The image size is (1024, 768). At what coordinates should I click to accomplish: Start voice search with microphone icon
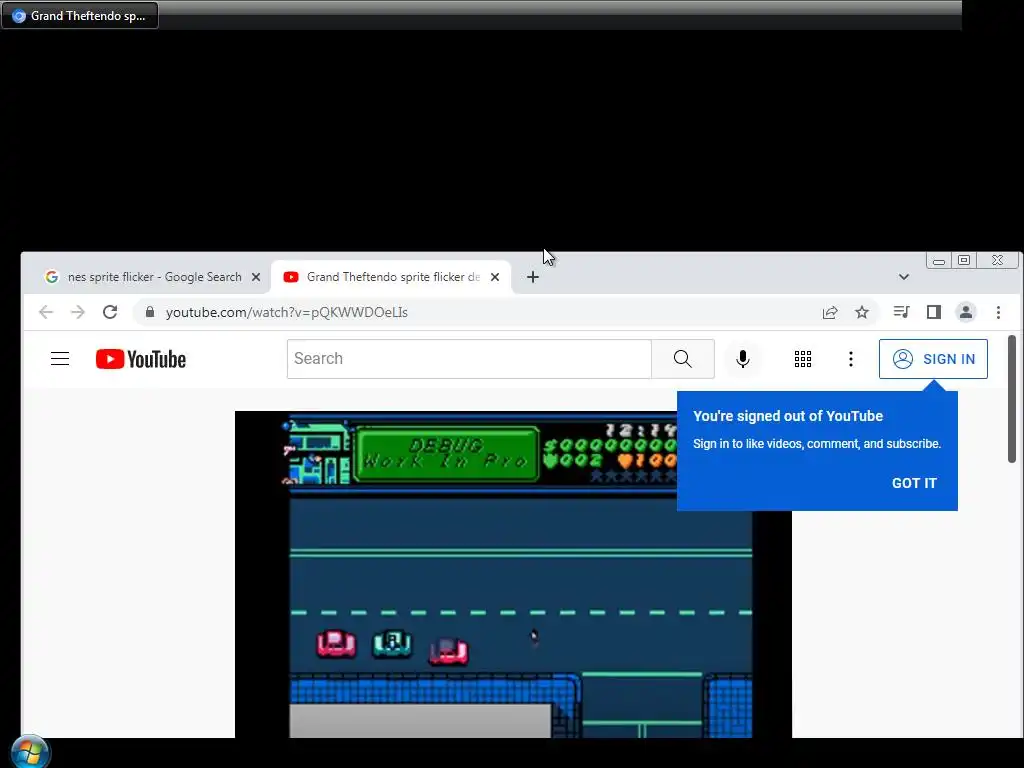743,359
